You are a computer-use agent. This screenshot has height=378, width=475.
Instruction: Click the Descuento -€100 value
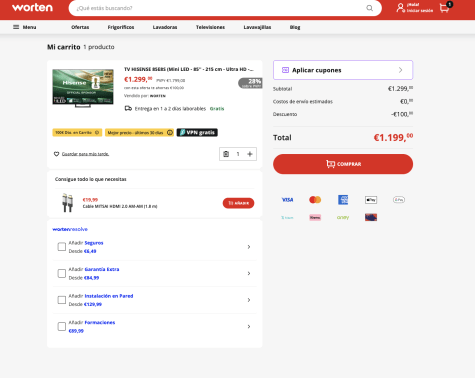(402, 114)
